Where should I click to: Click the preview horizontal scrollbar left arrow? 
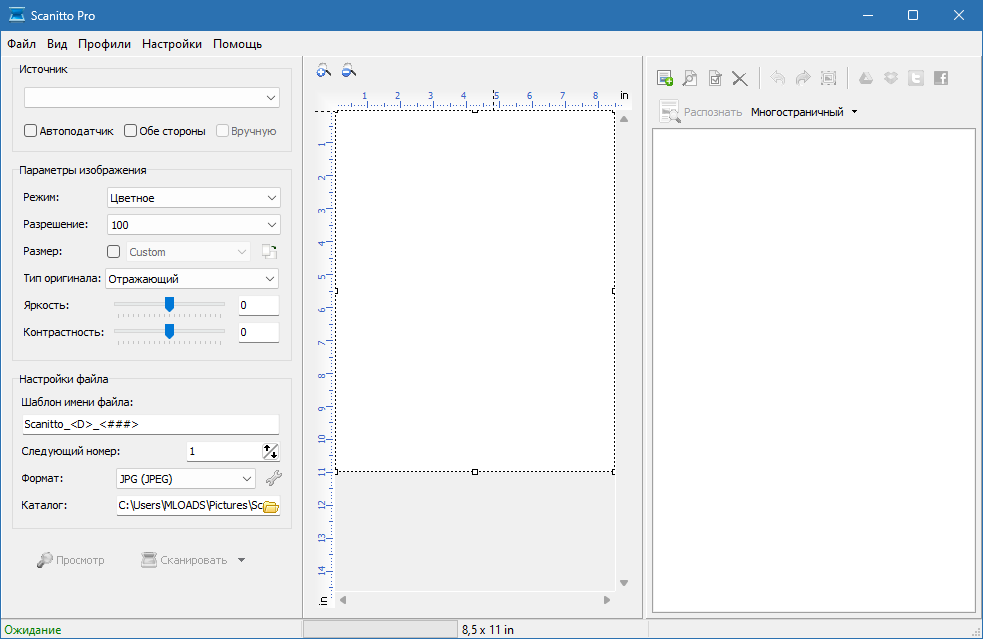pyautogui.click(x=343, y=600)
